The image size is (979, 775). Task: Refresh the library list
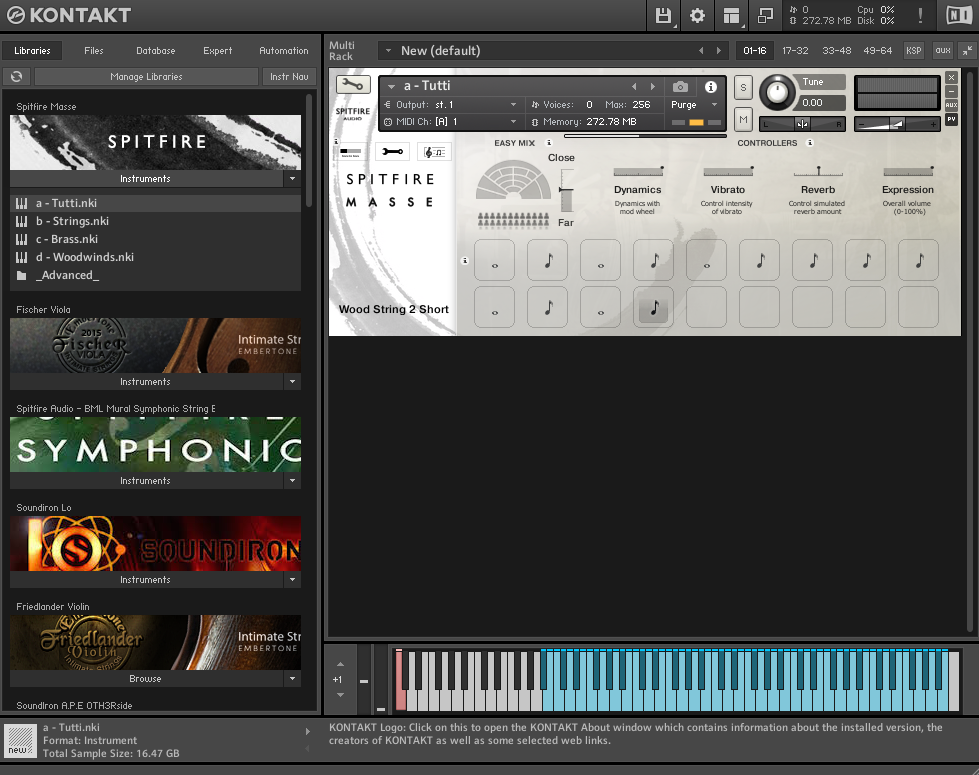17,76
